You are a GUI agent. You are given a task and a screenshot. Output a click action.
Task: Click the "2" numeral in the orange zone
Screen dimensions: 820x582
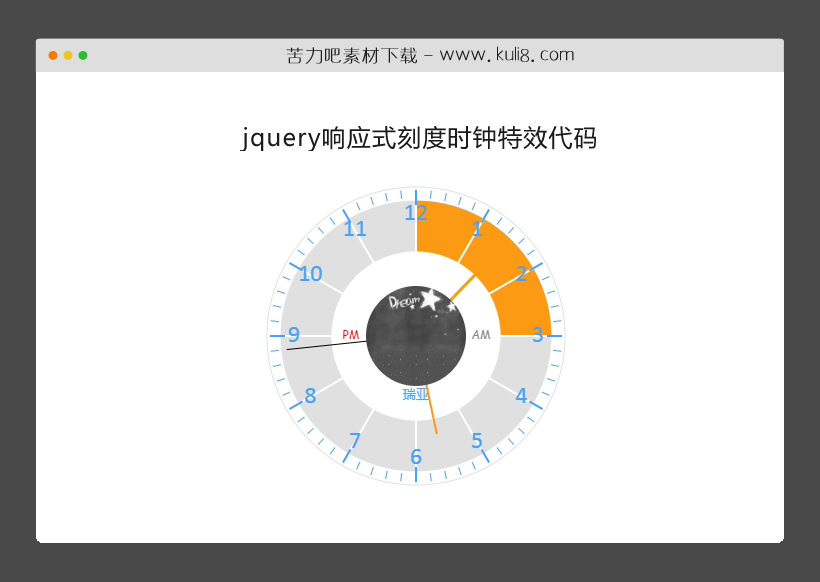point(521,273)
